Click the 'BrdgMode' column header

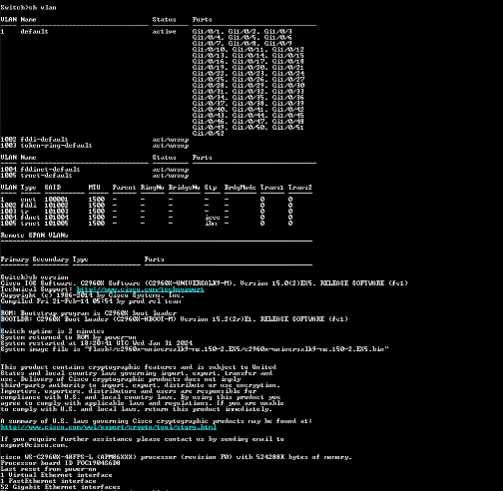[240, 187]
